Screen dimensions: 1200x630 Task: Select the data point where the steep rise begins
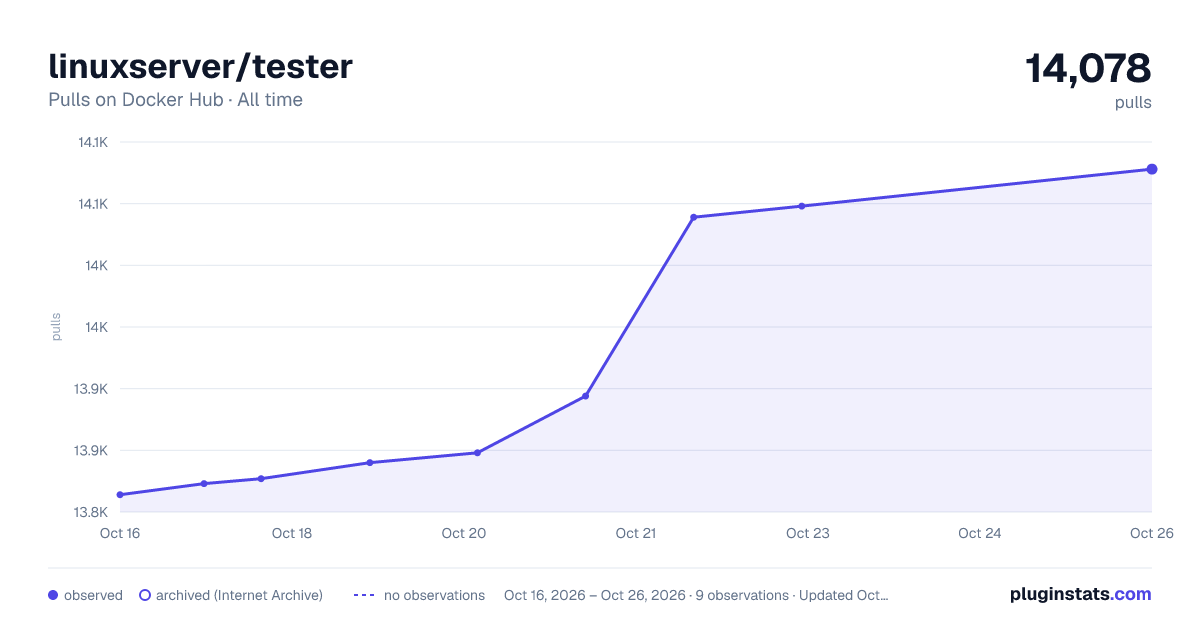[x=586, y=396]
